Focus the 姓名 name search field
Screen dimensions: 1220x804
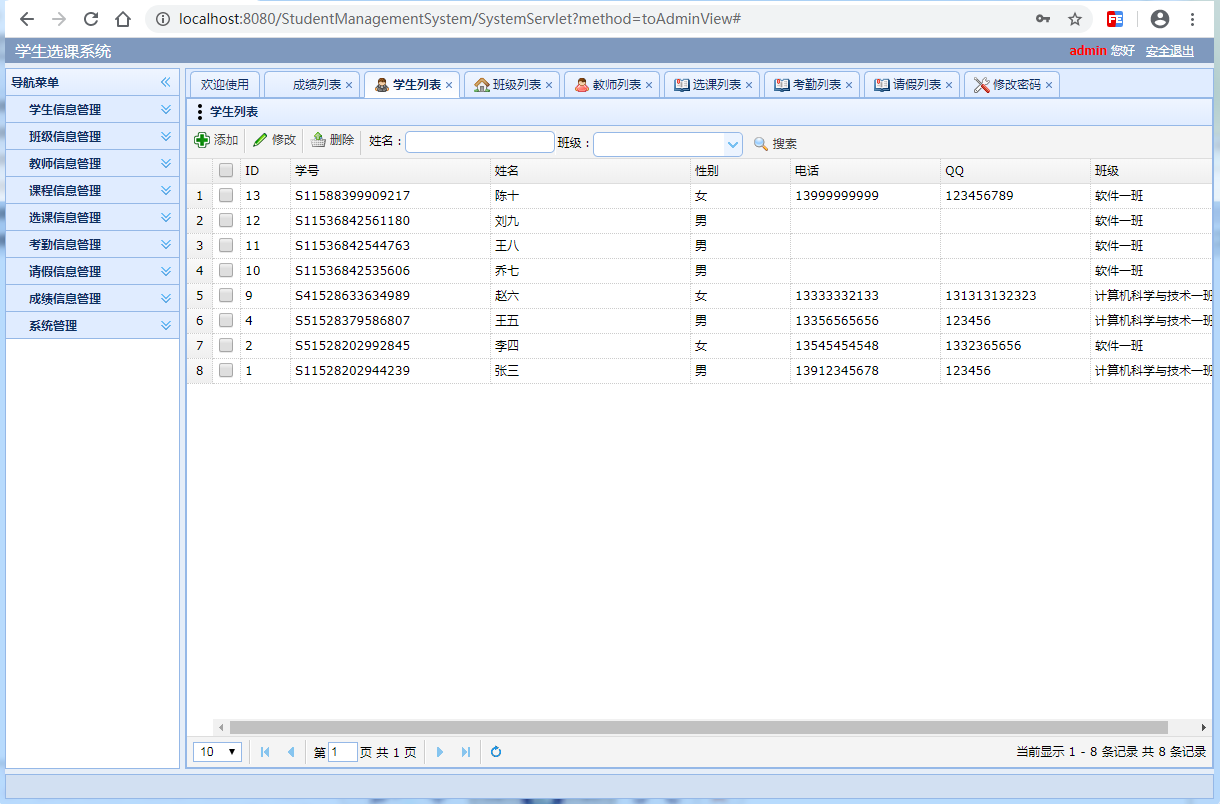pos(480,142)
